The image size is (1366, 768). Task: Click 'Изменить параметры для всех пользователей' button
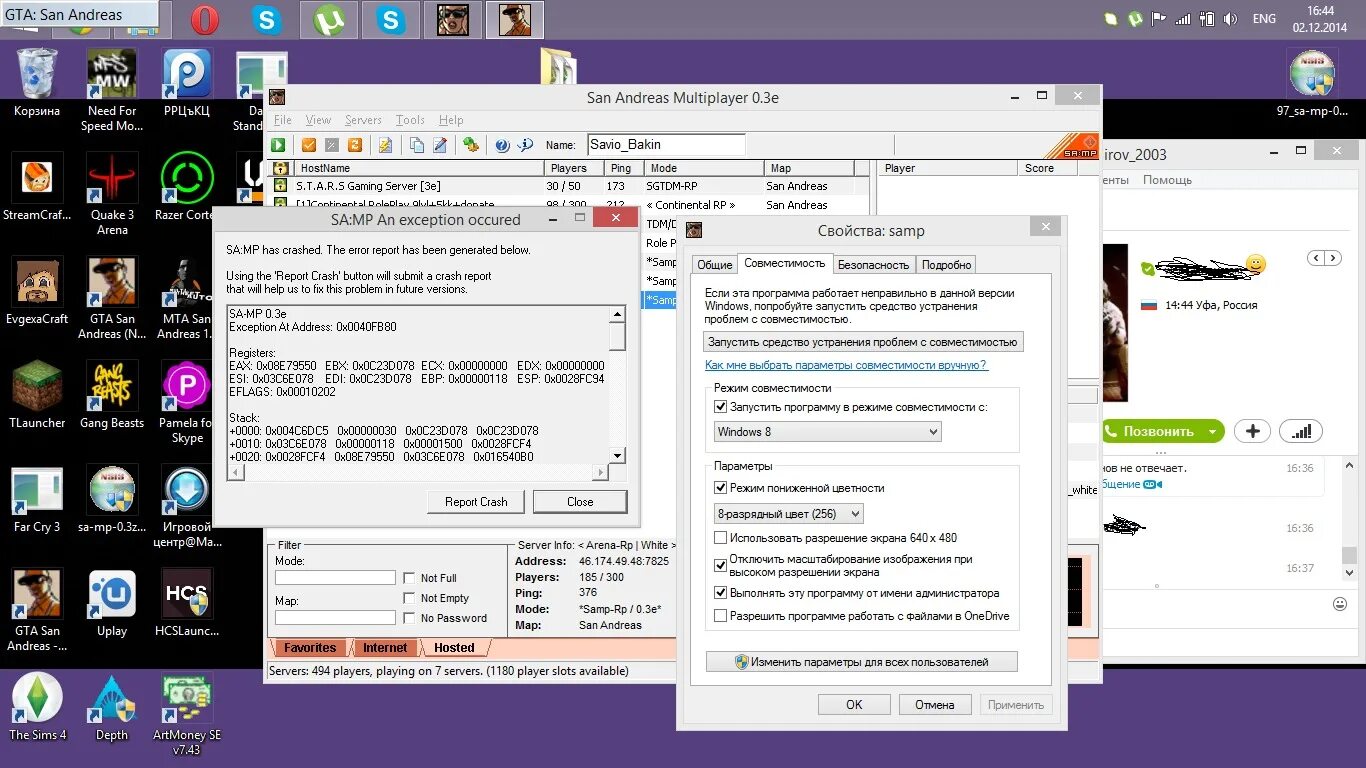pyautogui.click(x=861, y=662)
